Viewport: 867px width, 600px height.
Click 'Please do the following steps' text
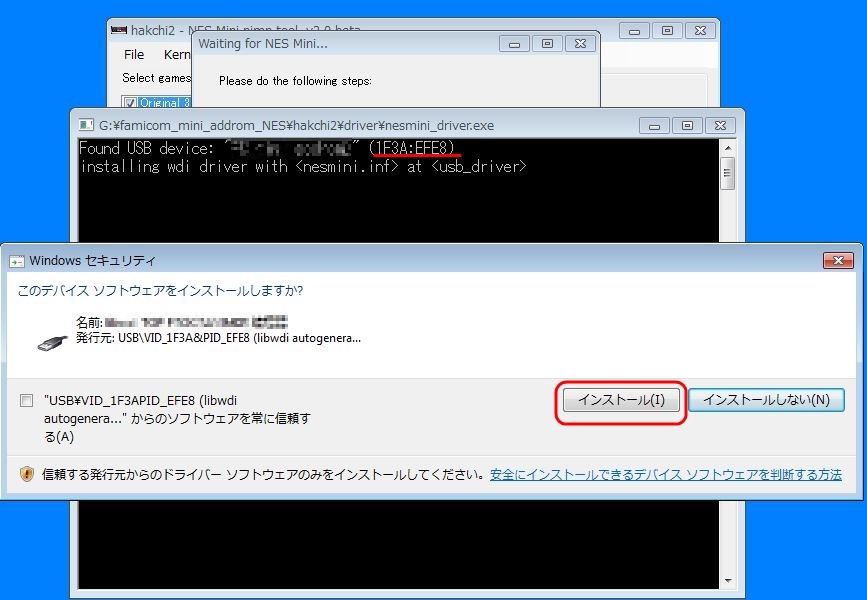point(295,81)
